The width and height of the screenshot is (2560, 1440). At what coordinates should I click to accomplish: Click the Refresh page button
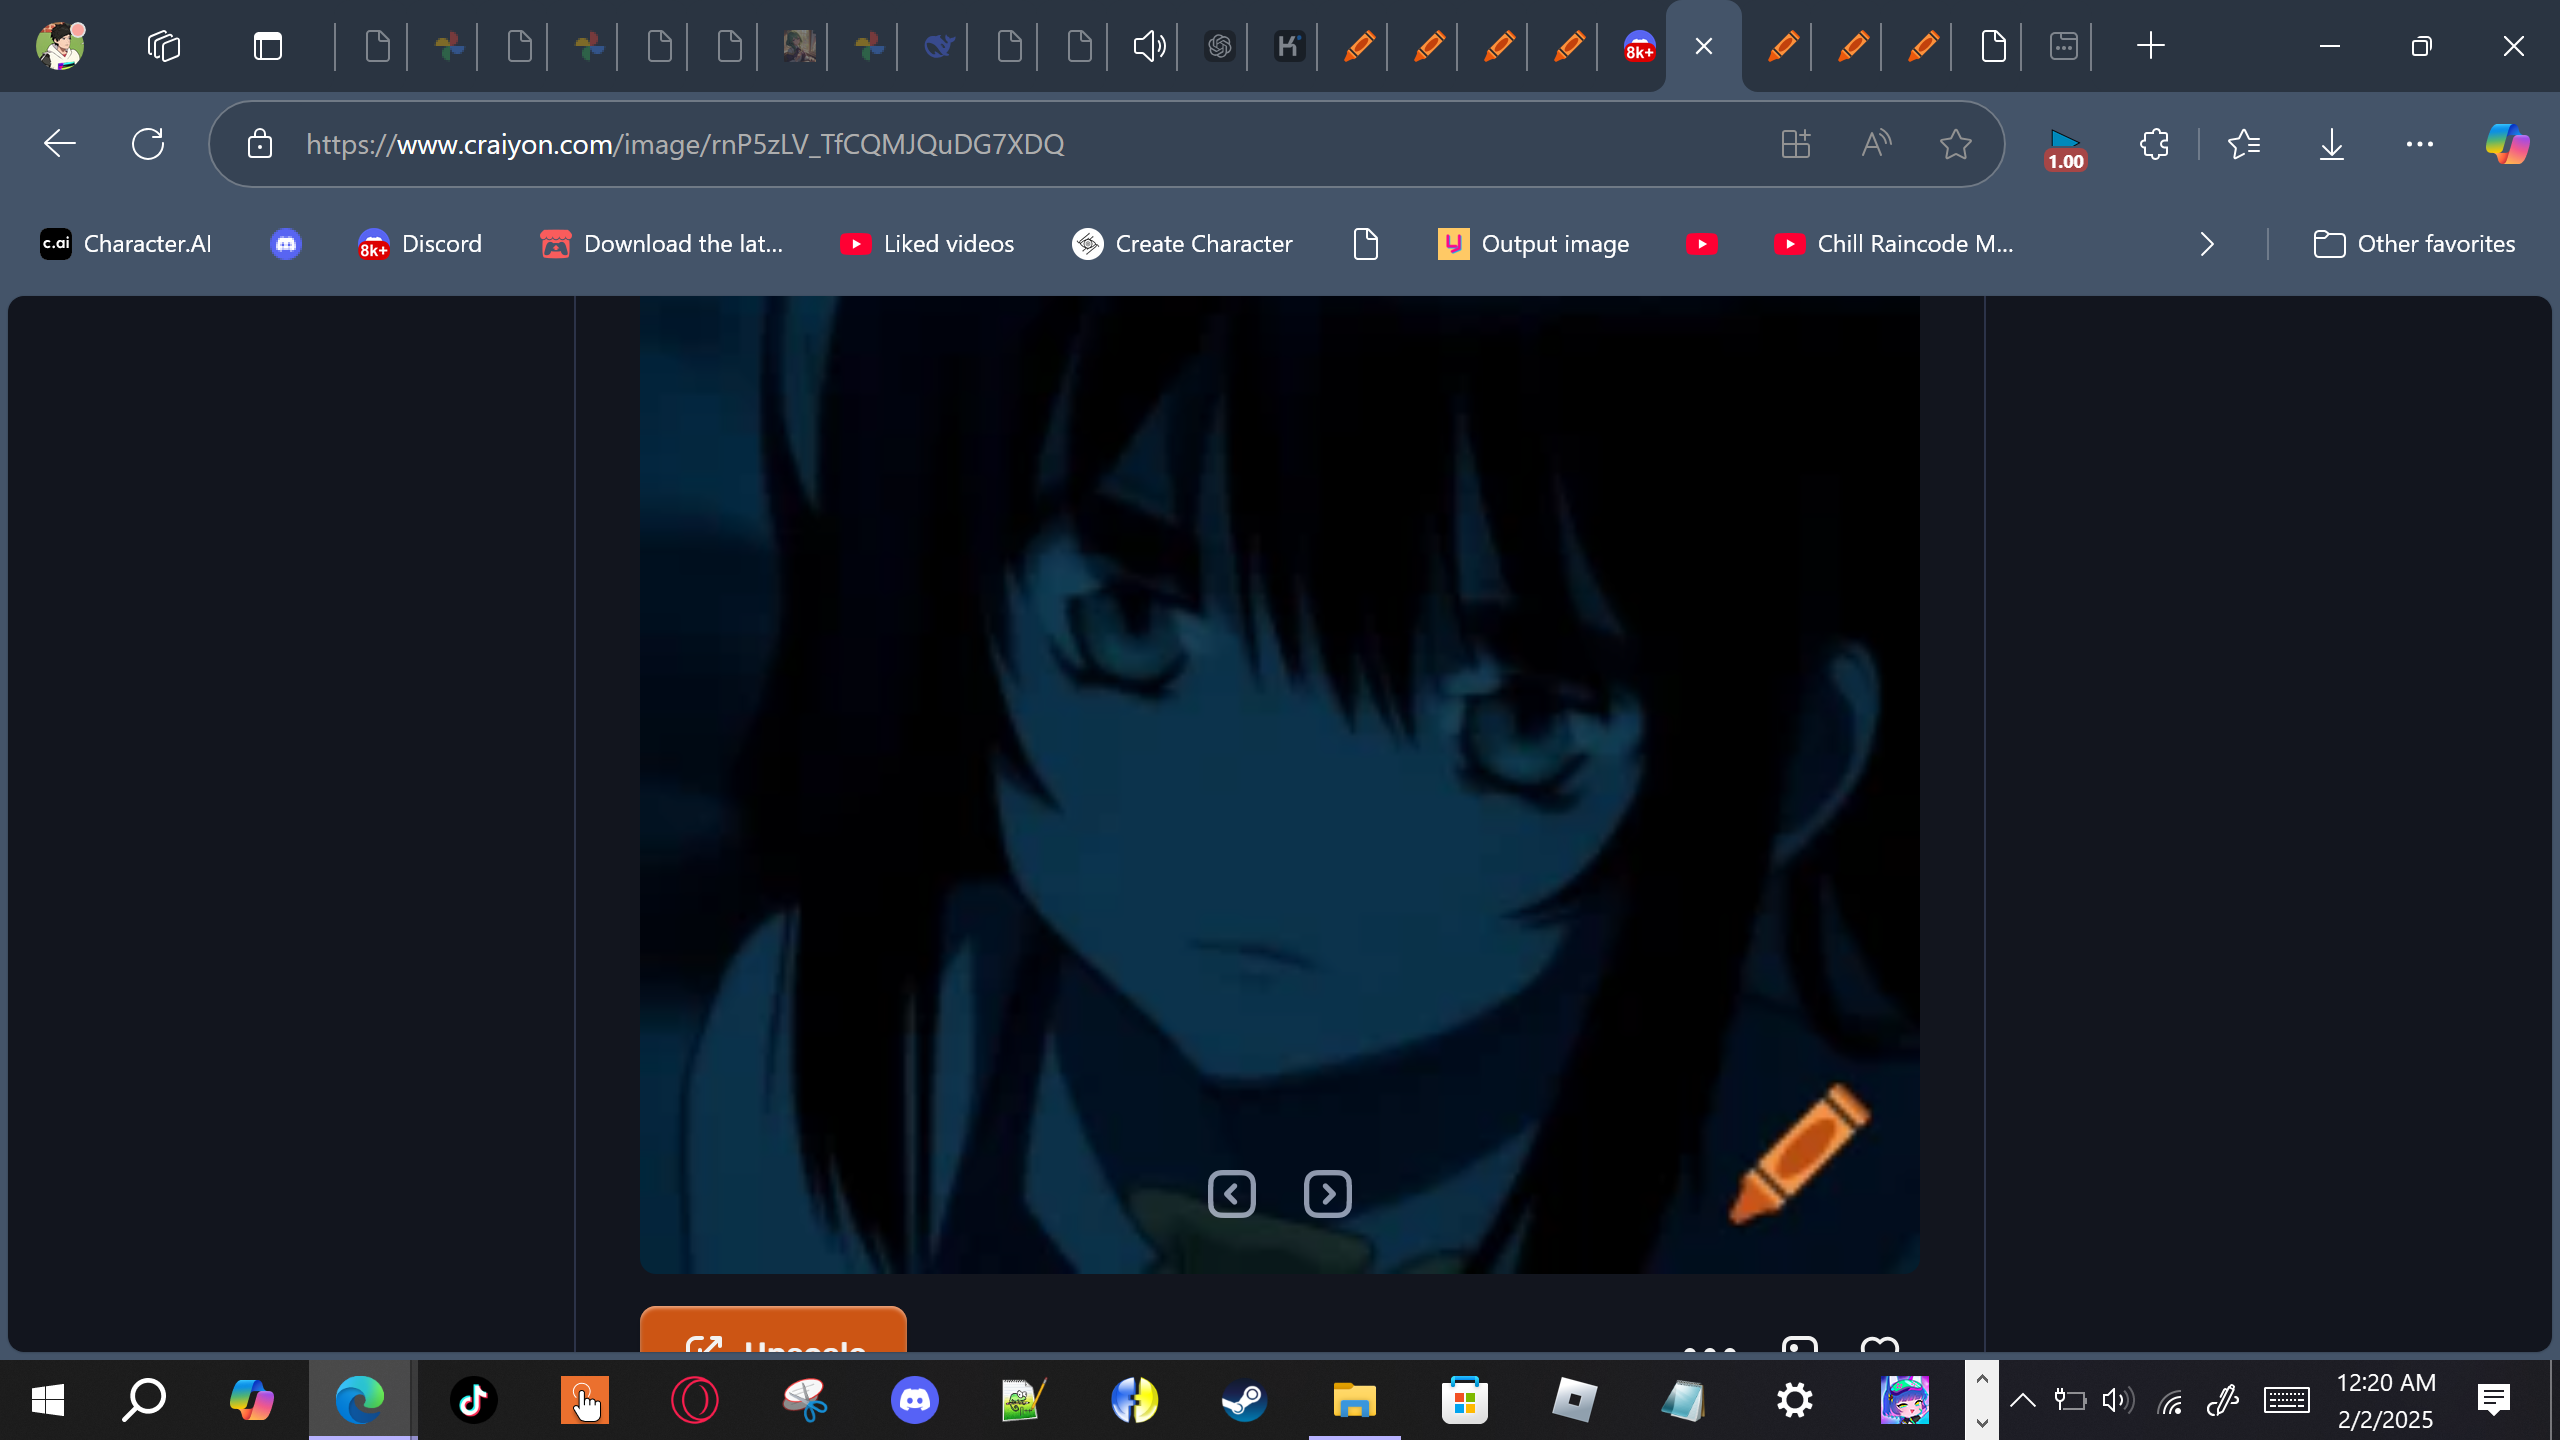148,145
